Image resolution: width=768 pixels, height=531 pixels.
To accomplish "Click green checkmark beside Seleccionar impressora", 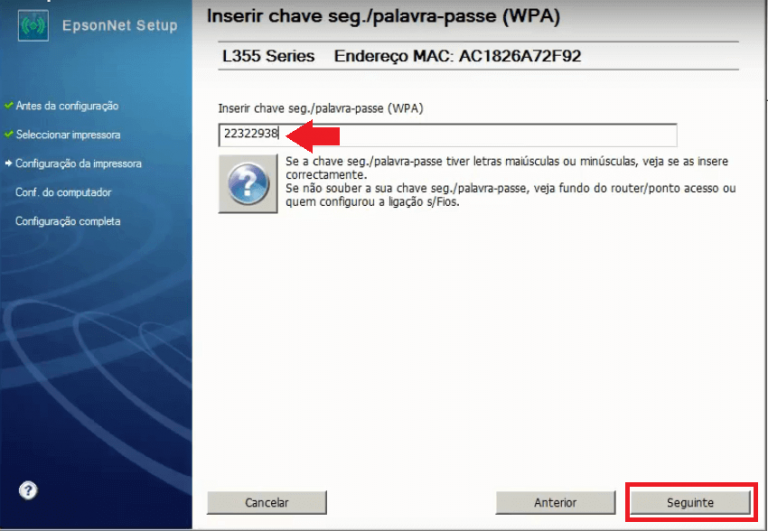I will tap(8, 134).
